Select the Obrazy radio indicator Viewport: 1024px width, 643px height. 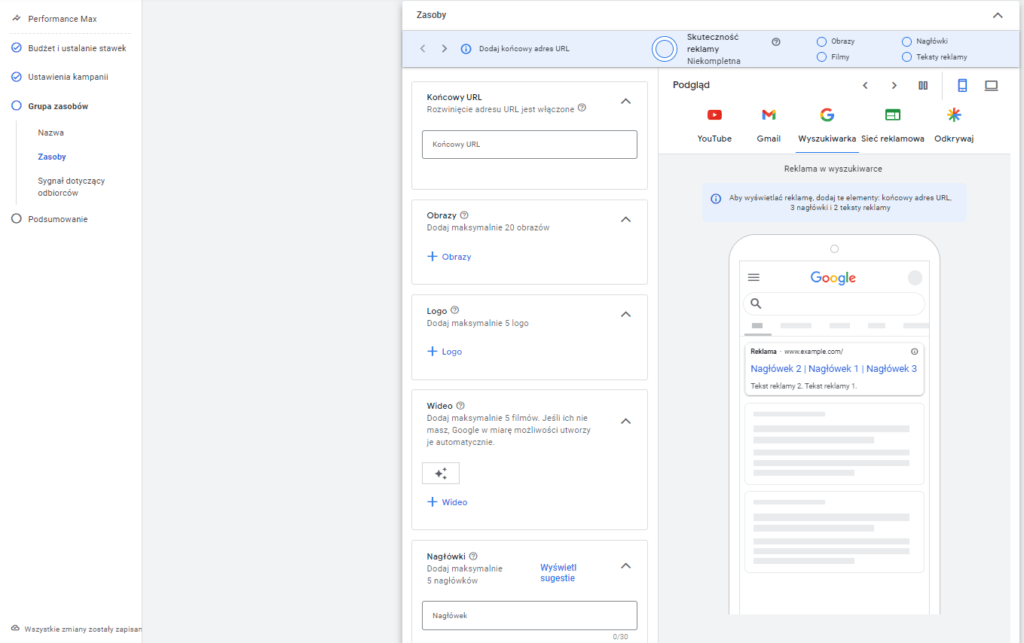[x=821, y=42]
